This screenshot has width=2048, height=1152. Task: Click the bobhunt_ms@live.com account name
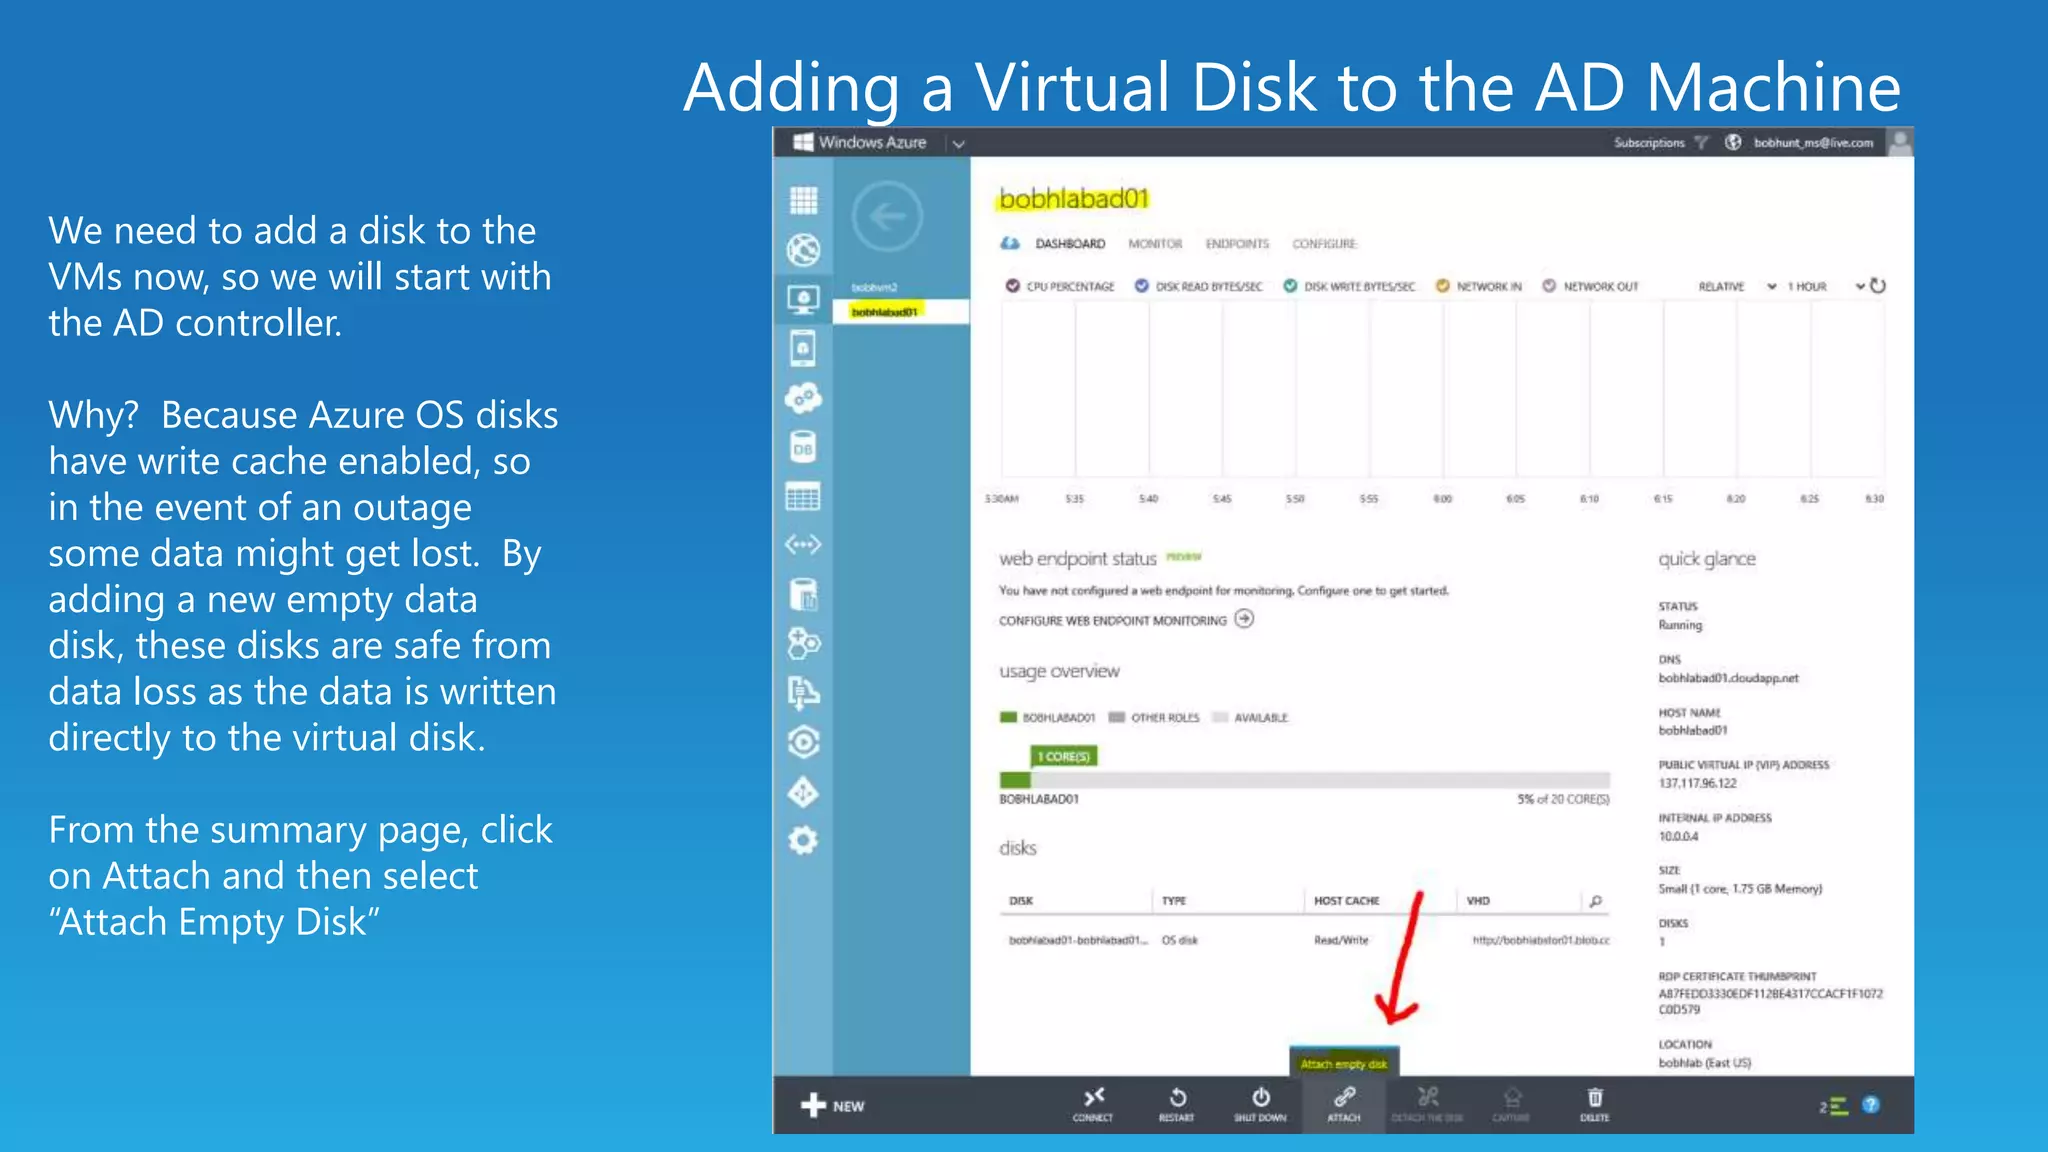coord(1813,143)
